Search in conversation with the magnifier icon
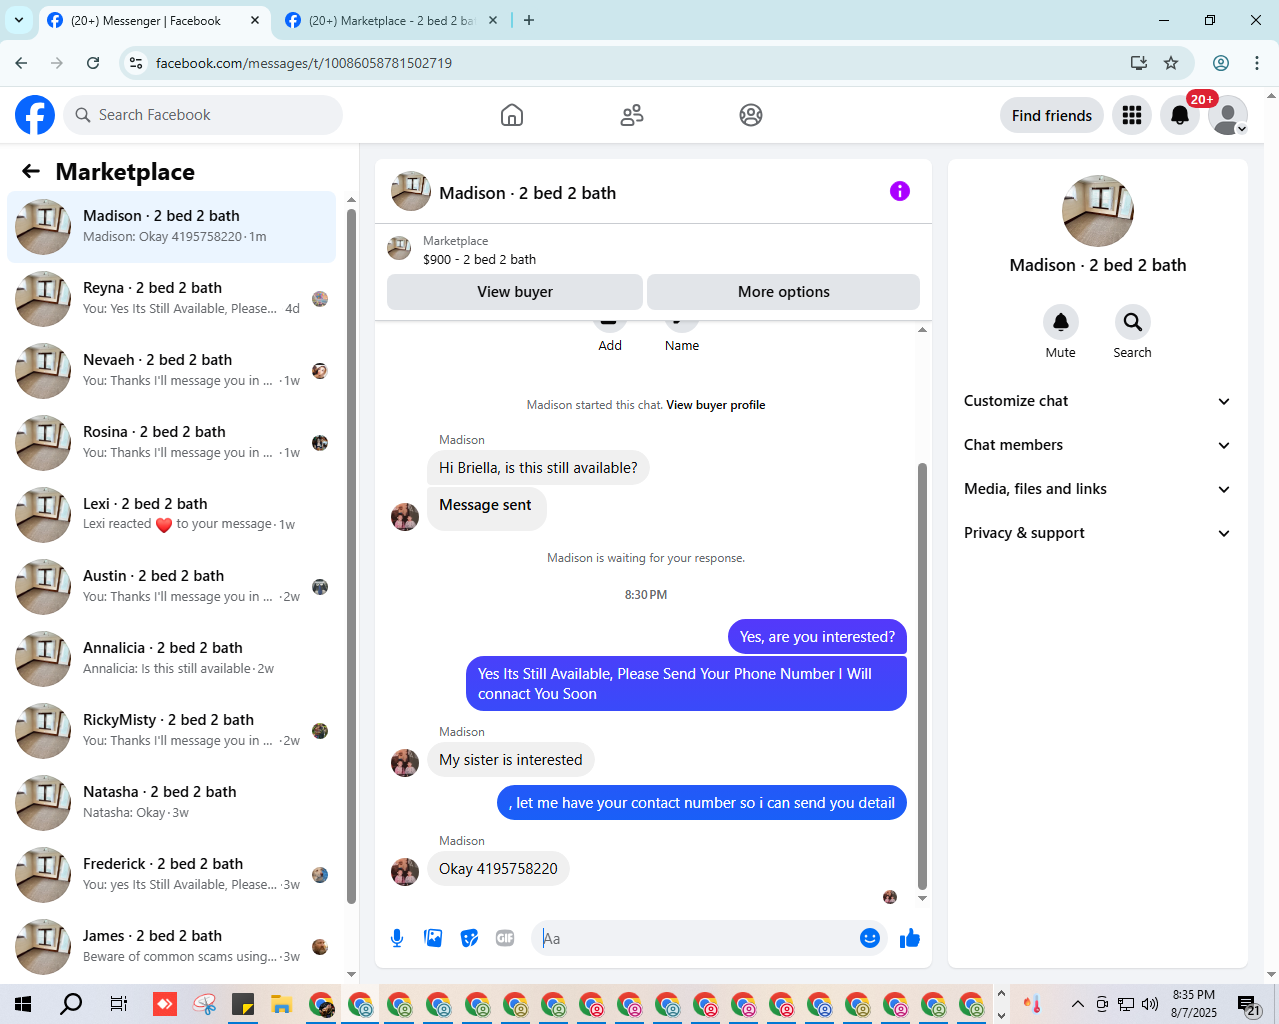The height and width of the screenshot is (1024, 1279). [x=1133, y=322]
